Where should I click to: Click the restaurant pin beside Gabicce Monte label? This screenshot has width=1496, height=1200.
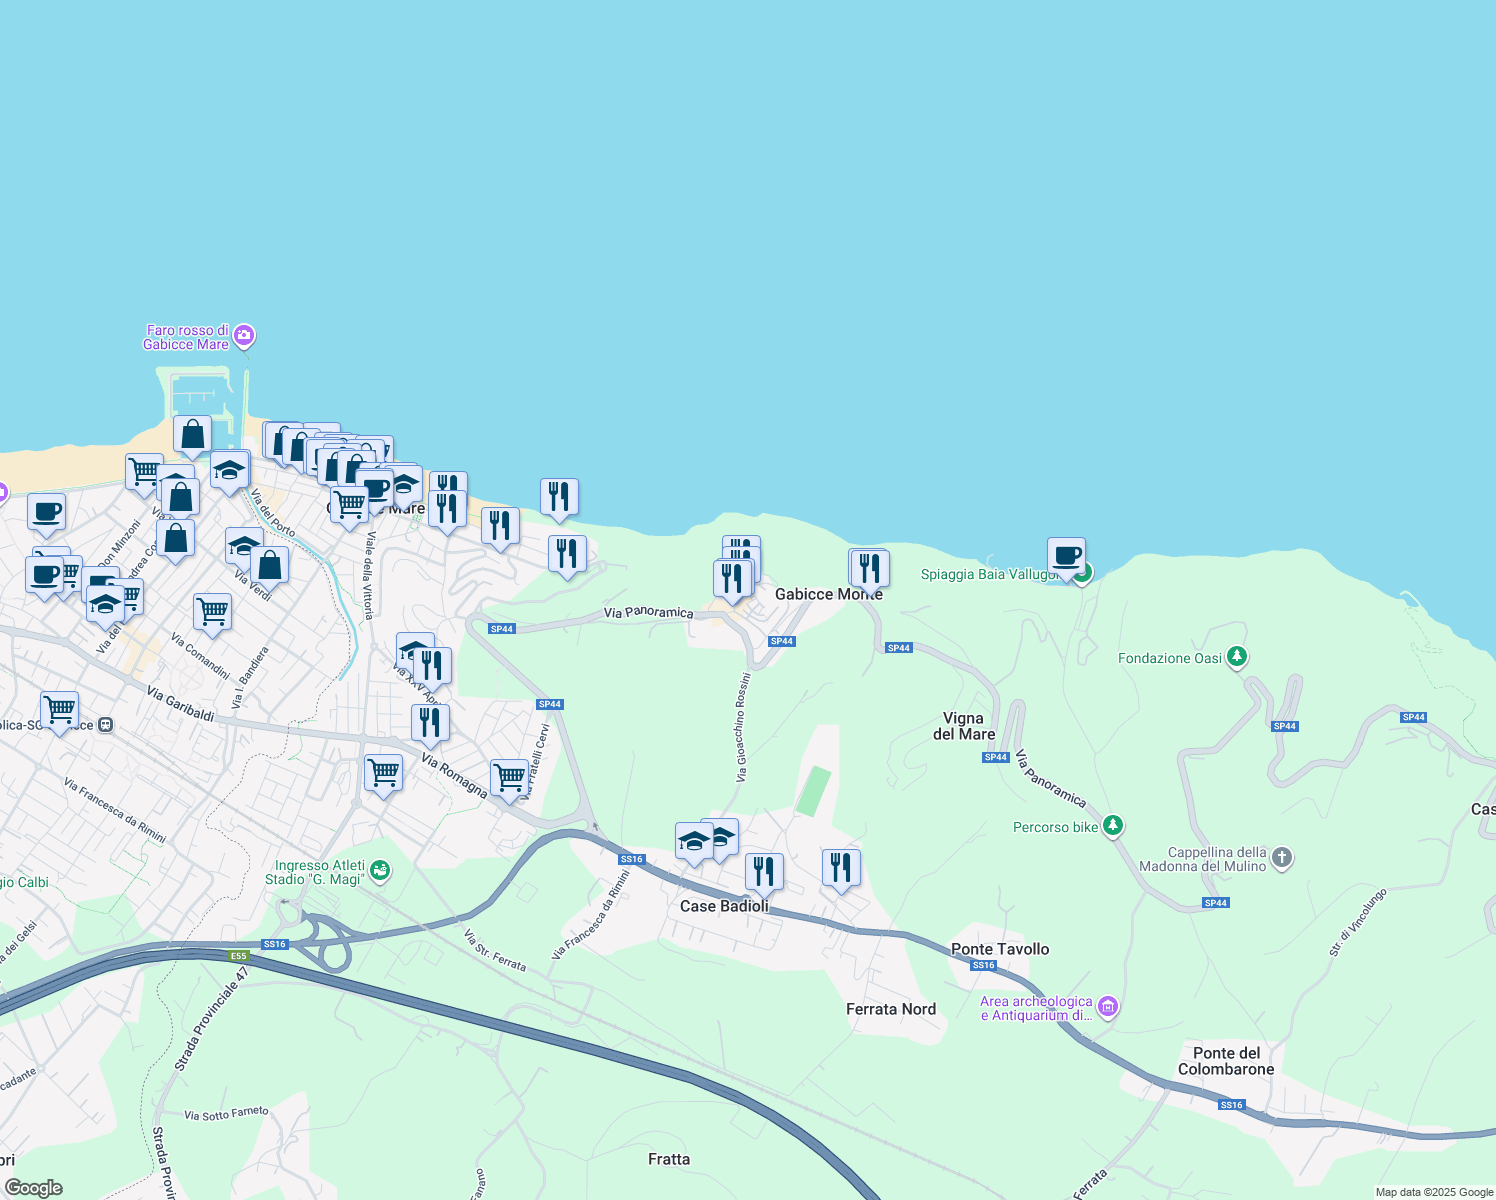click(869, 567)
